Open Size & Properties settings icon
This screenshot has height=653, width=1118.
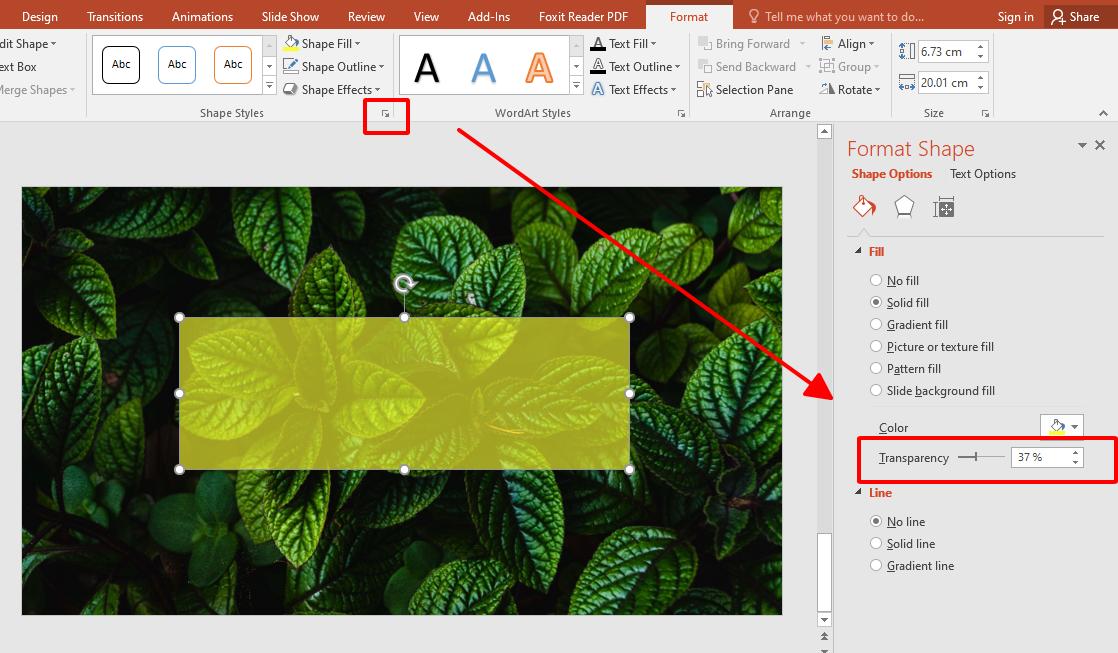point(943,206)
